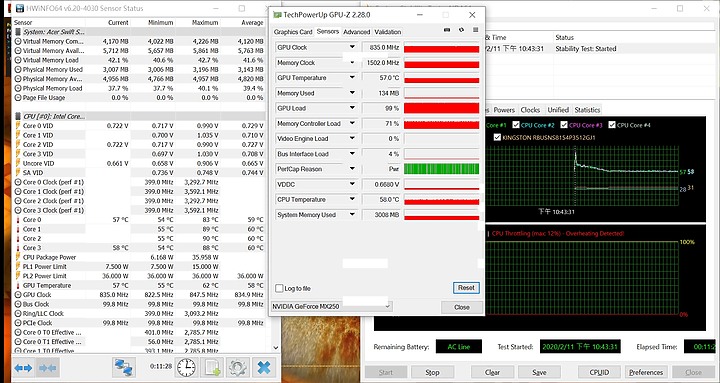Viewport: 720px width, 383px height.
Task: Switch to the Validation tab
Action: (388, 32)
